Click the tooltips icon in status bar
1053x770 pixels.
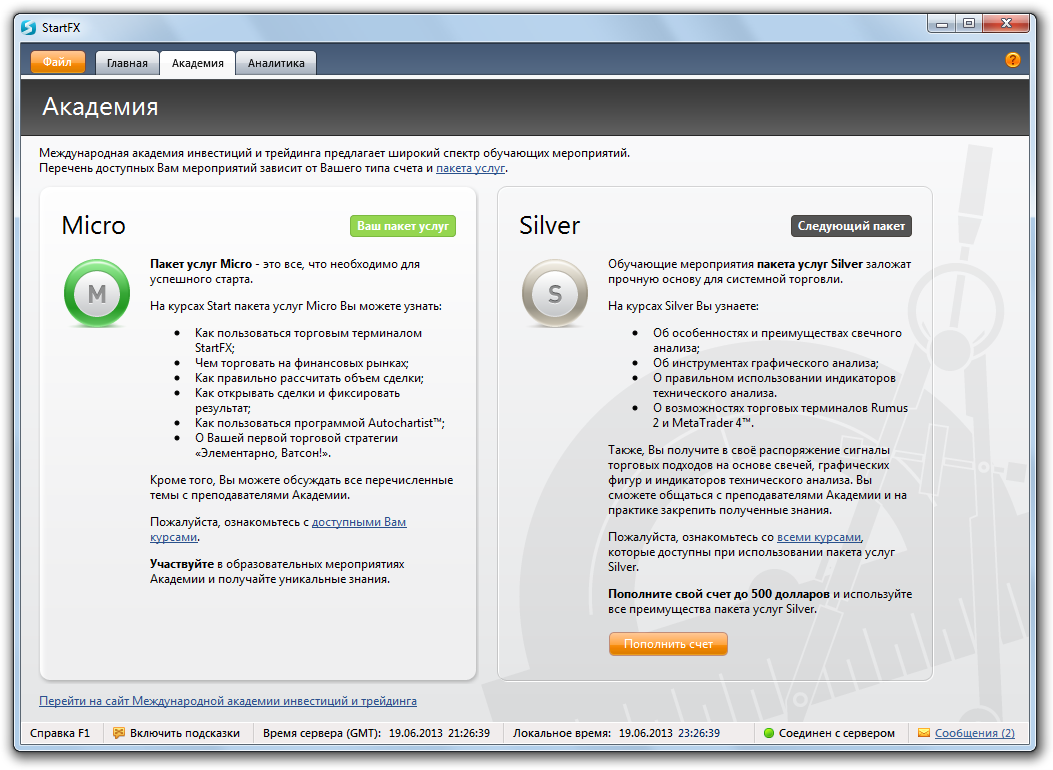point(119,733)
